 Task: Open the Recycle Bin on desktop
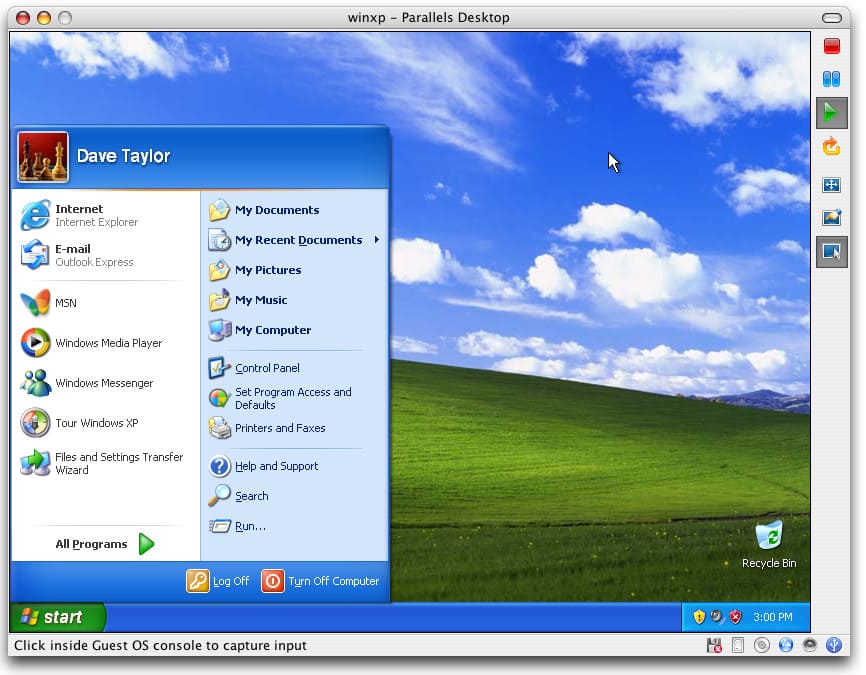coord(769,537)
